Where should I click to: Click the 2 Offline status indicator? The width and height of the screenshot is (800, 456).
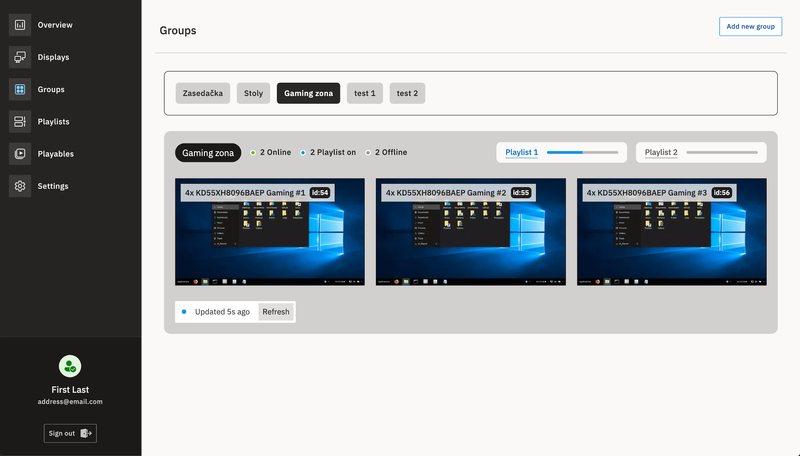tap(386, 153)
